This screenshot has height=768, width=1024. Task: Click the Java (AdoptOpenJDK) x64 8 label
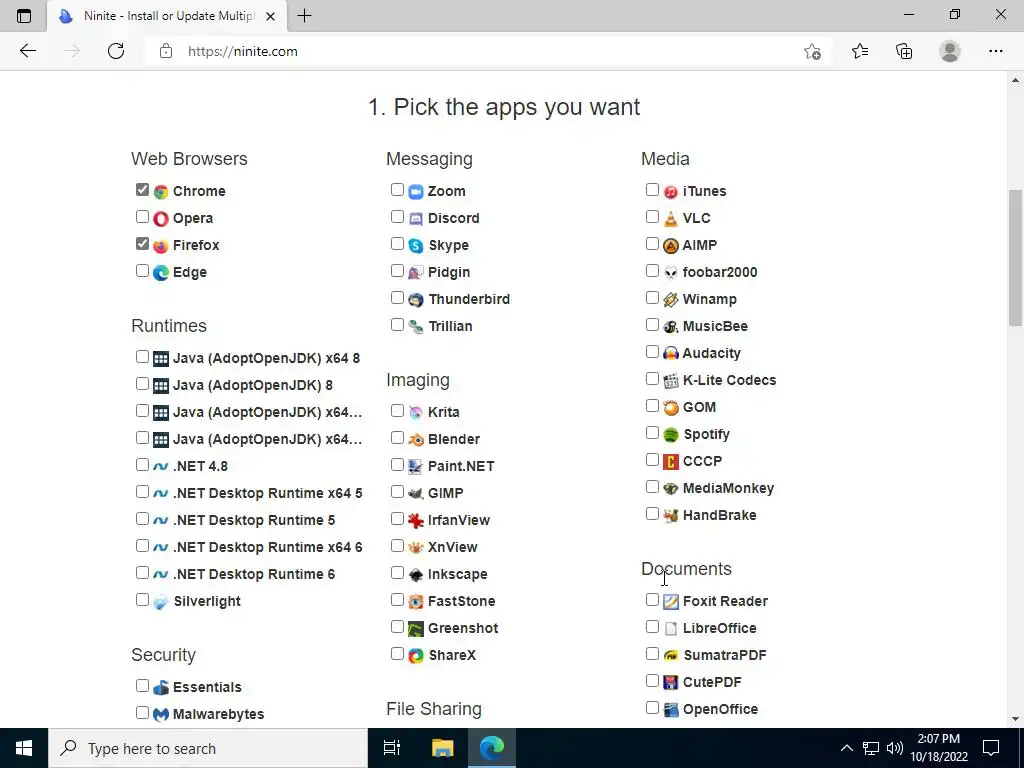pos(266,359)
